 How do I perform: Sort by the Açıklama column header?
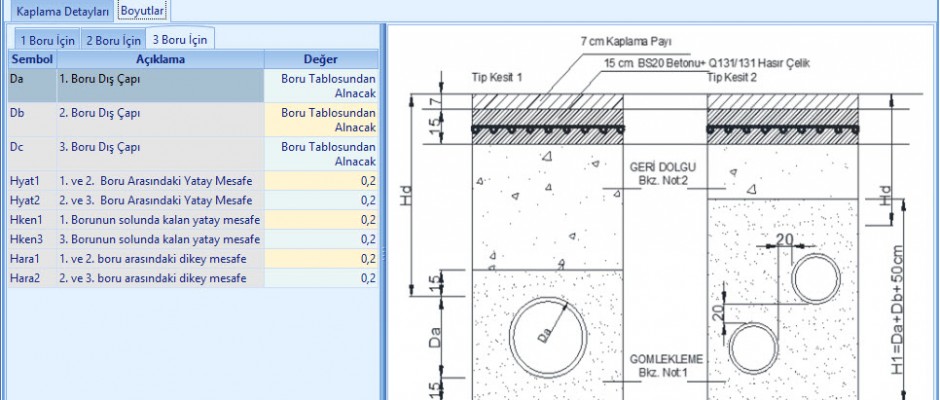(x=161, y=60)
